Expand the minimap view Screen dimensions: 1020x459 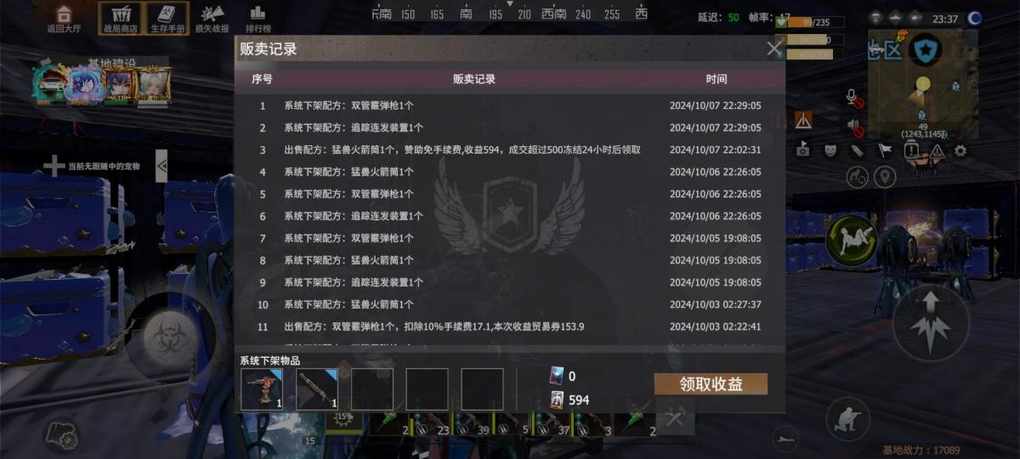(922, 82)
